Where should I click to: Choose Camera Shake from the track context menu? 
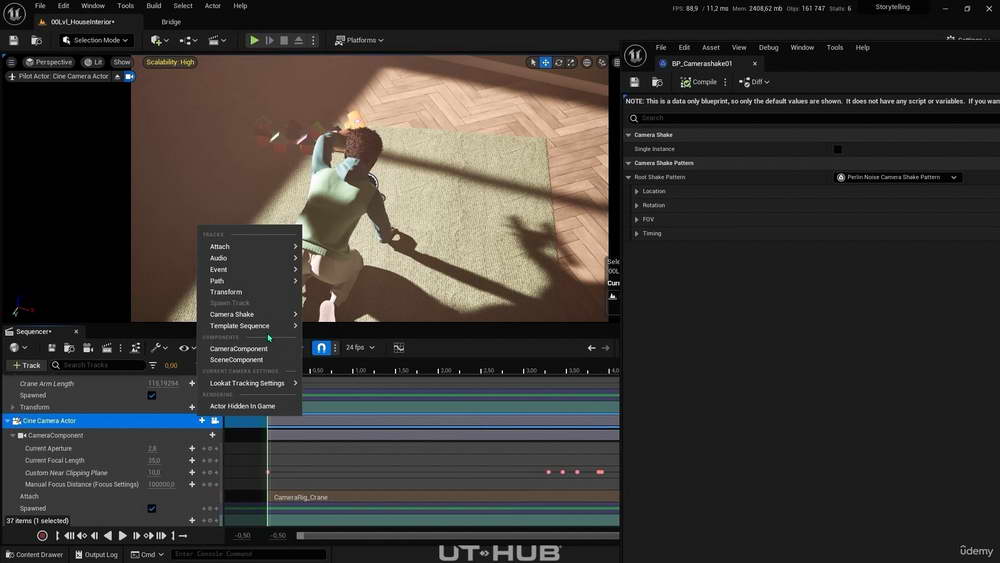click(x=232, y=314)
